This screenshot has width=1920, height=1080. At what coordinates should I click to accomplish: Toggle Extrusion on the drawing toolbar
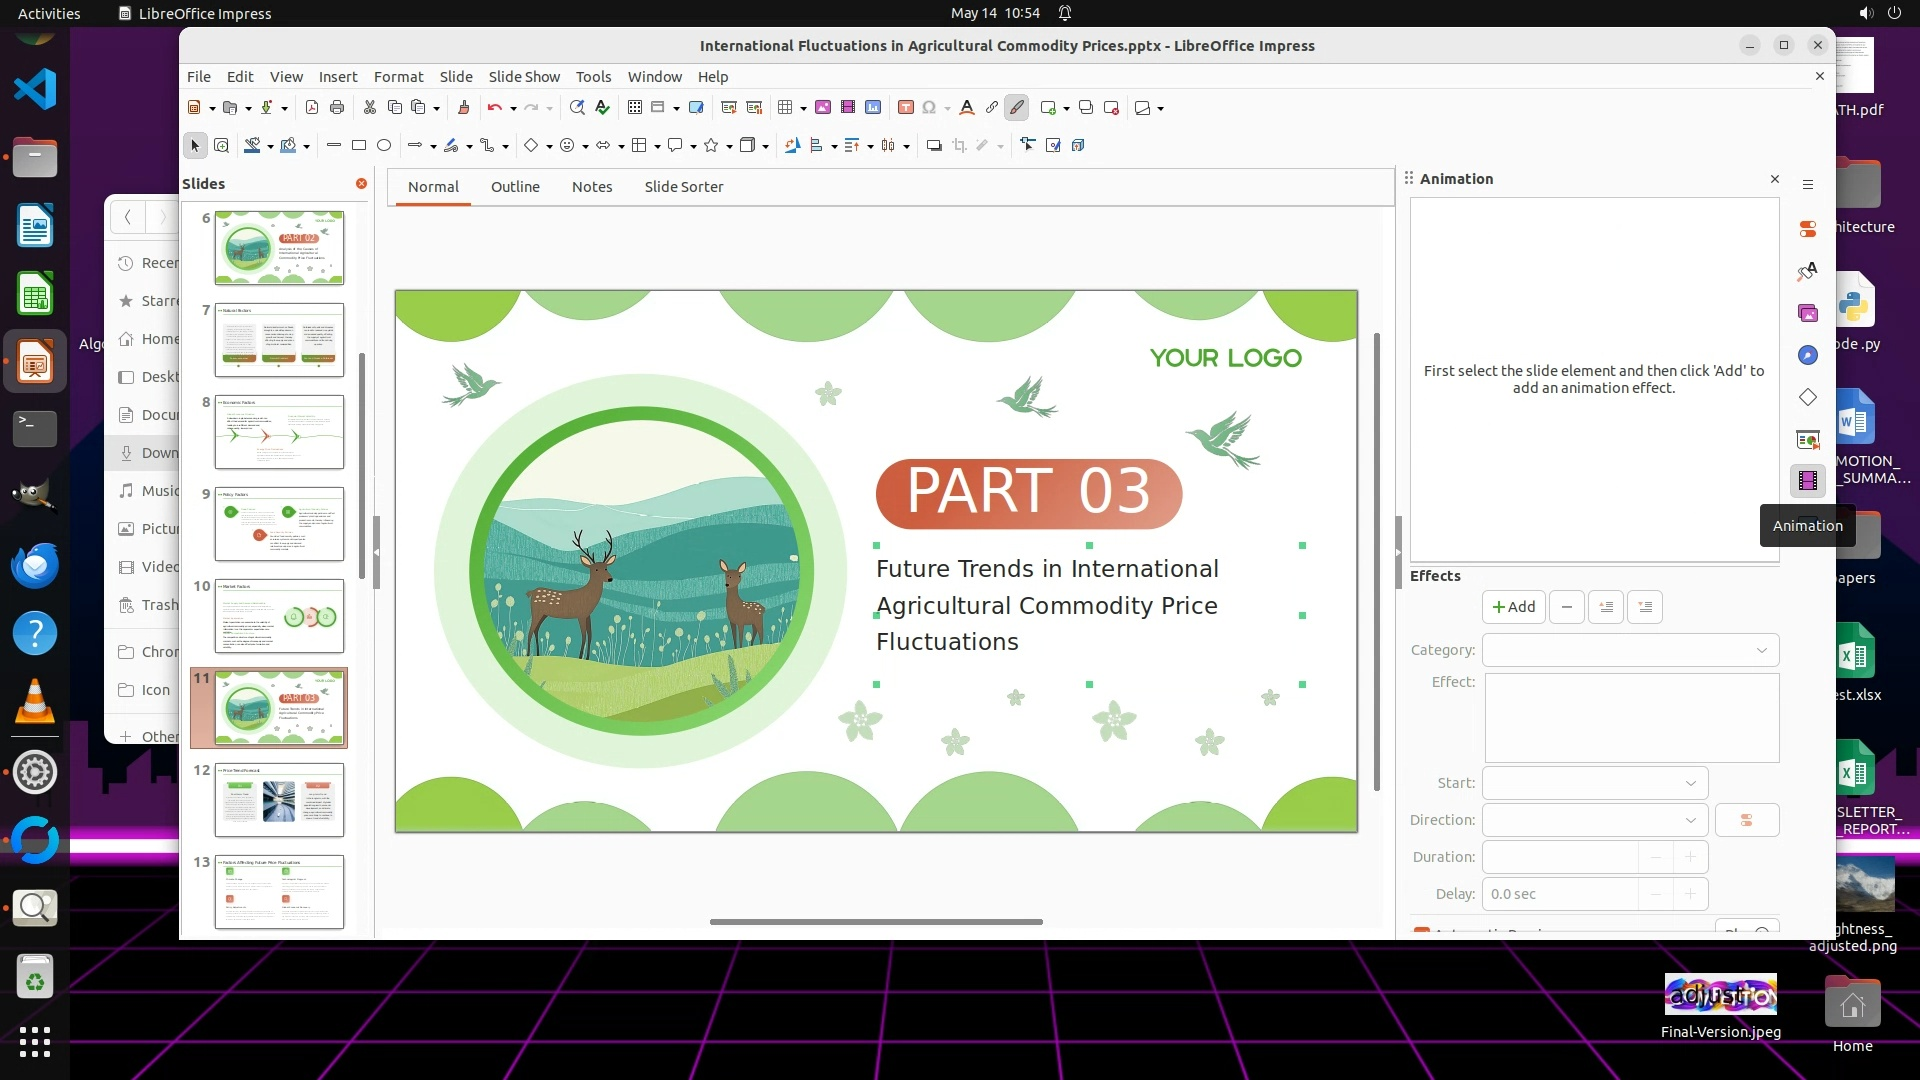[x=1078, y=146]
